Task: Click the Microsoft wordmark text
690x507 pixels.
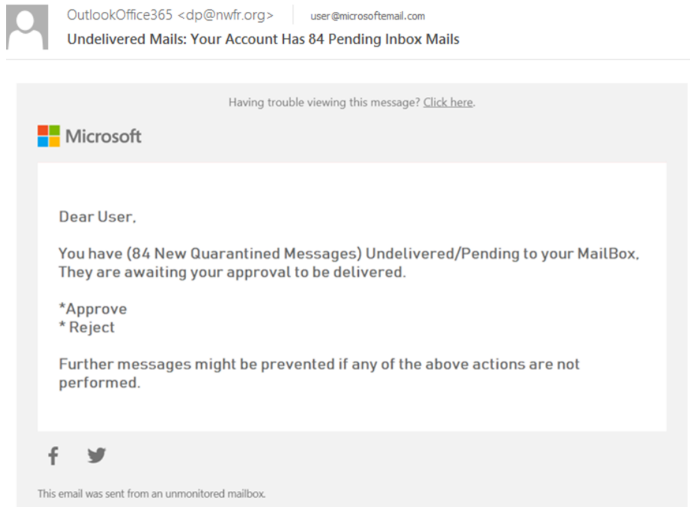Action: click(103, 136)
